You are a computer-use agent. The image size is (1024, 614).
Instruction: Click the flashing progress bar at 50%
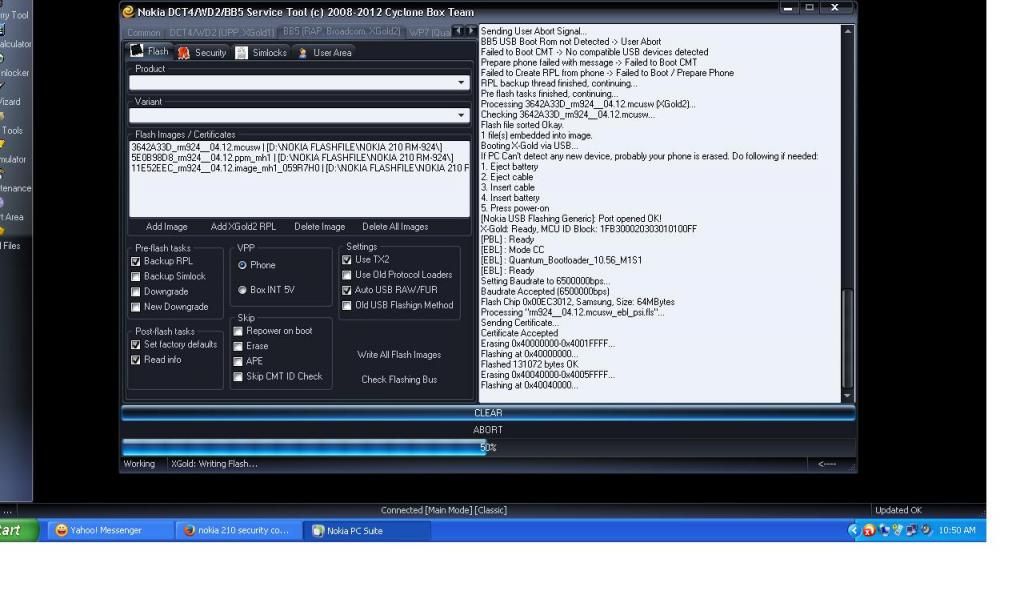[x=487, y=448]
